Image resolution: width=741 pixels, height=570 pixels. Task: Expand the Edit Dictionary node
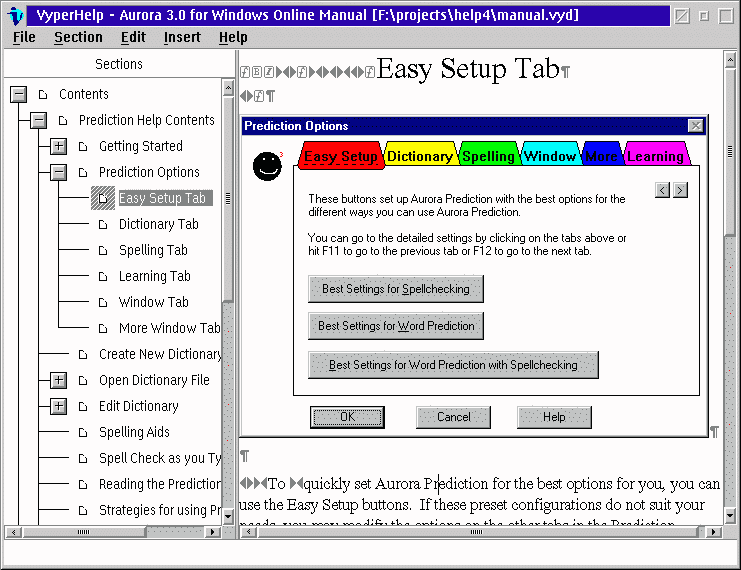pyautogui.click(x=58, y=406)
